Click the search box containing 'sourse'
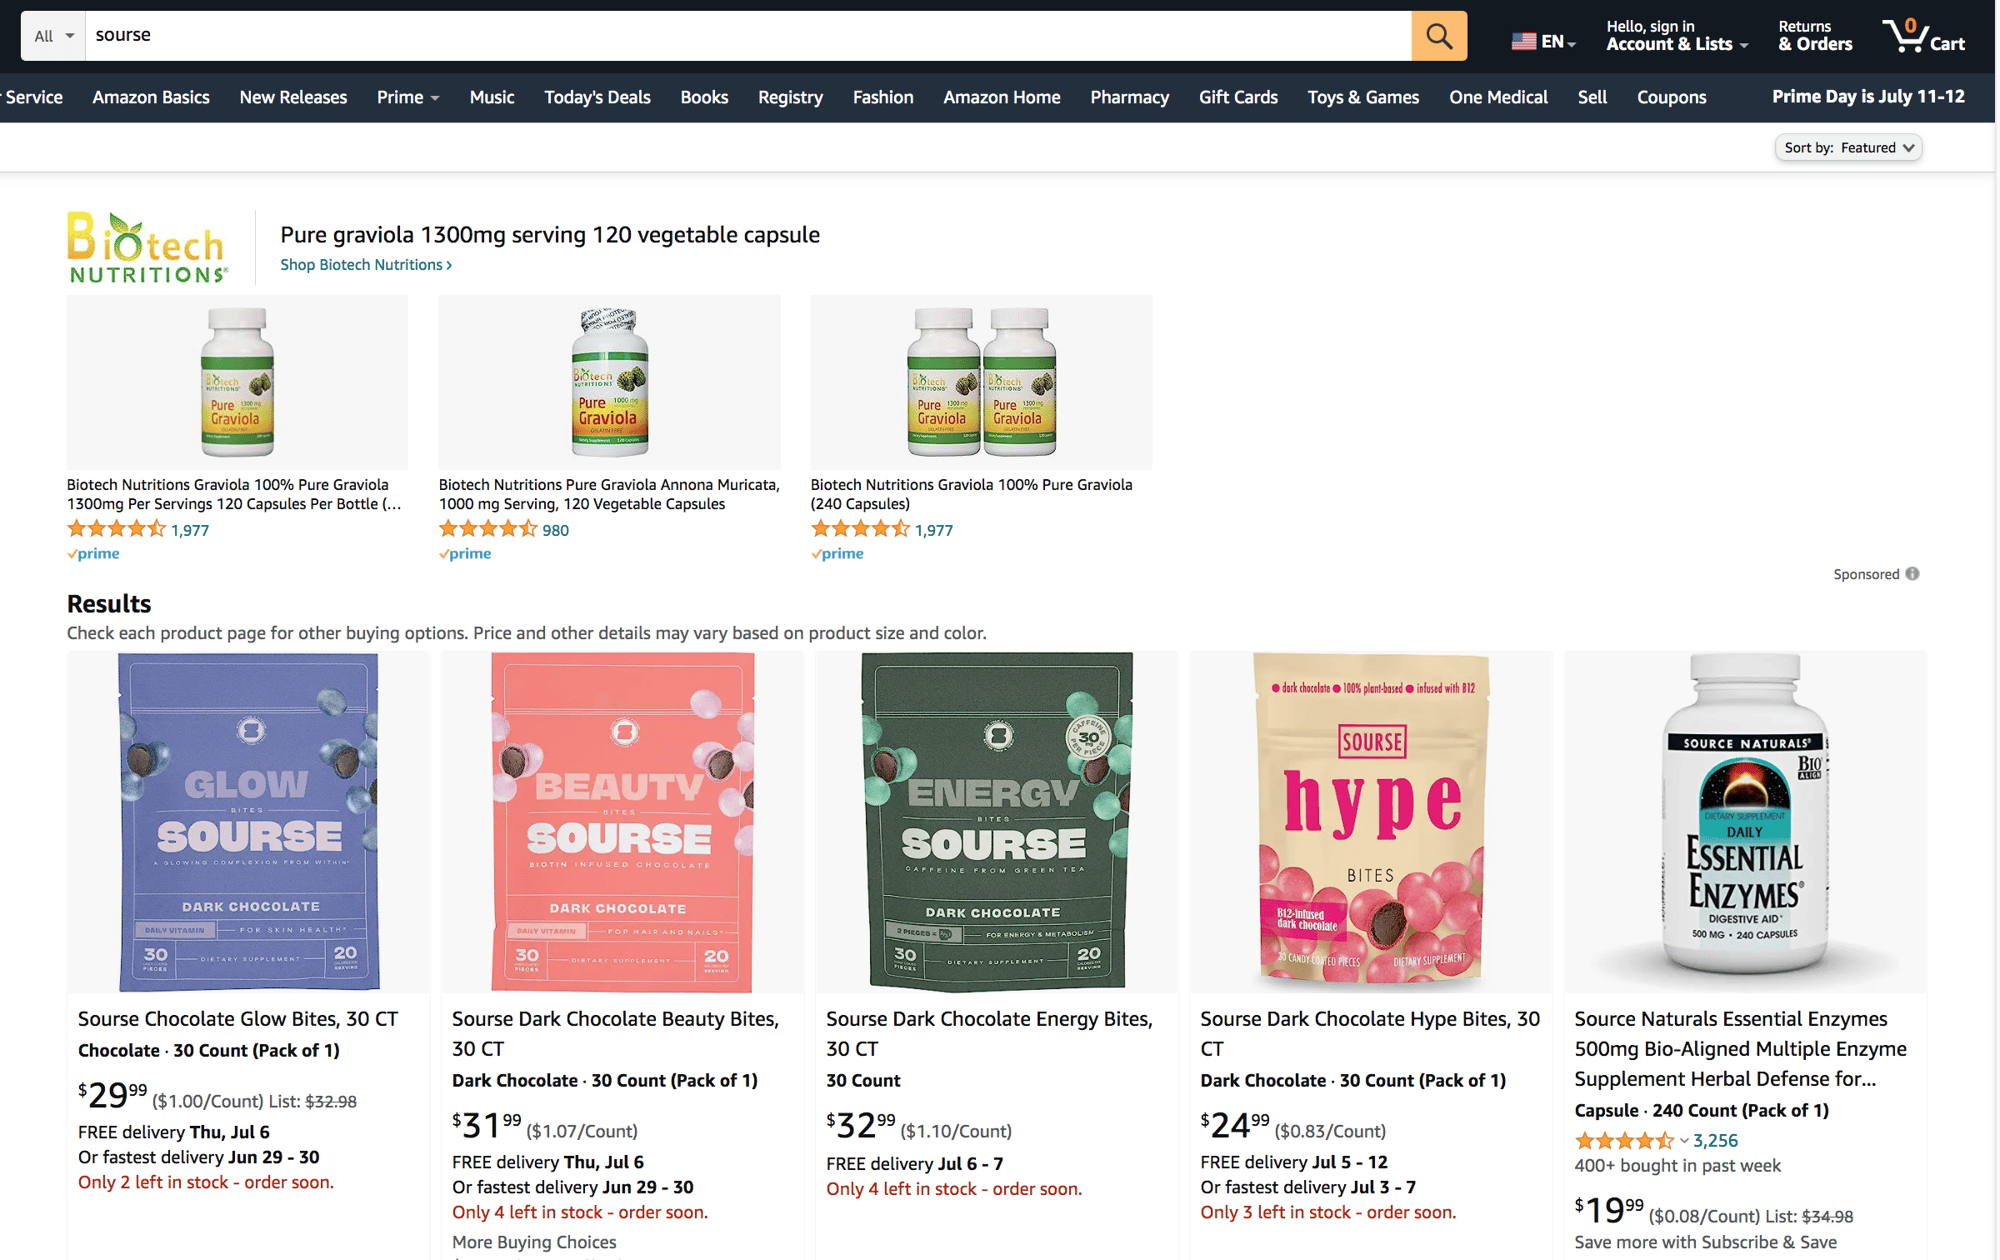The height and width of the screenshot is (1260, 2000). 748,36
